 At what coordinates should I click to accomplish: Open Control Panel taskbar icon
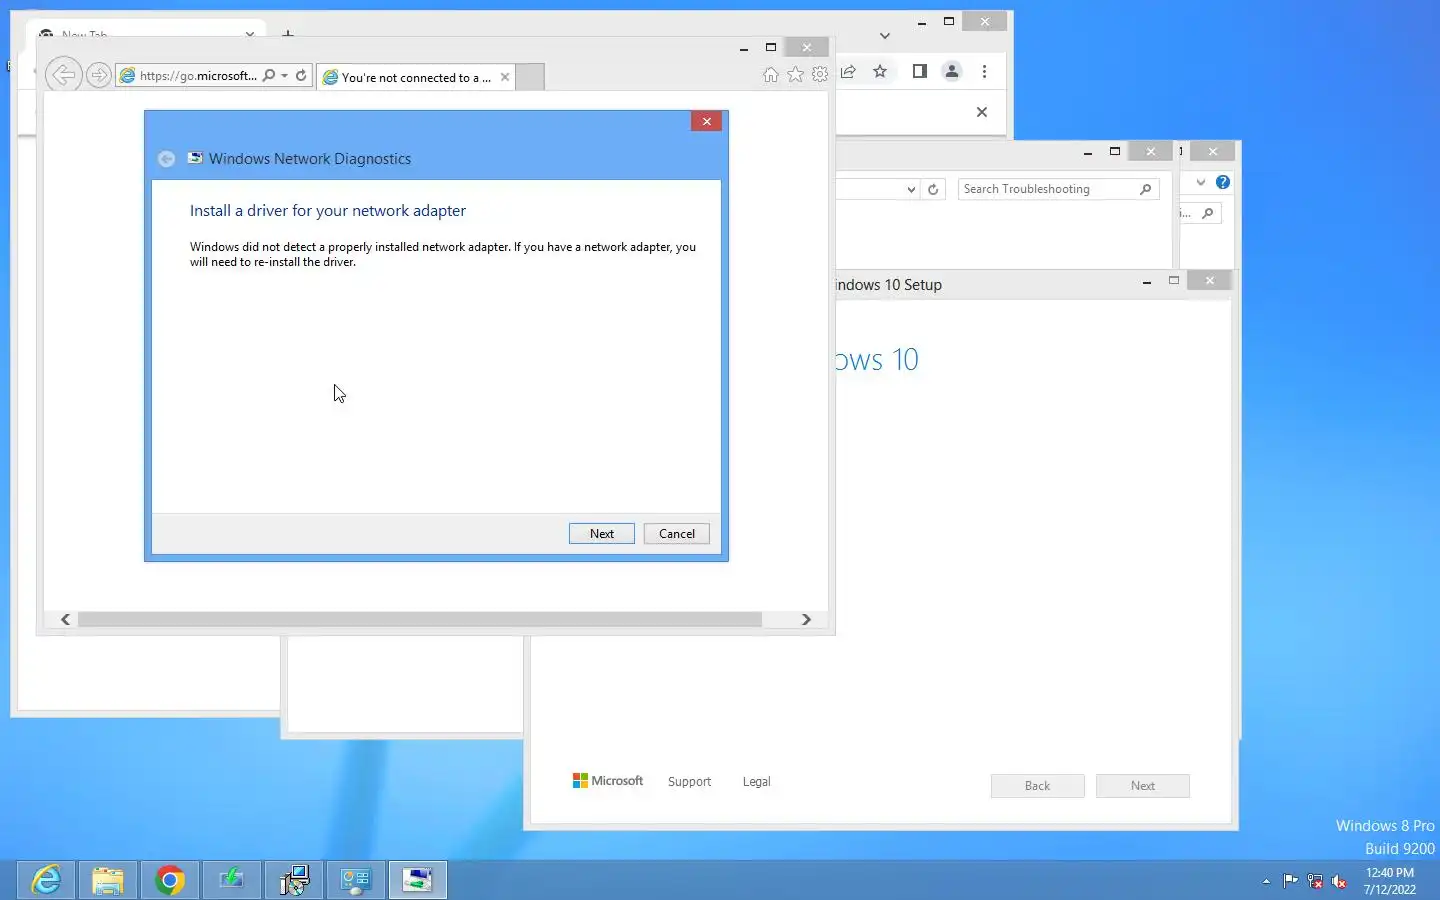tap(356, 880)
